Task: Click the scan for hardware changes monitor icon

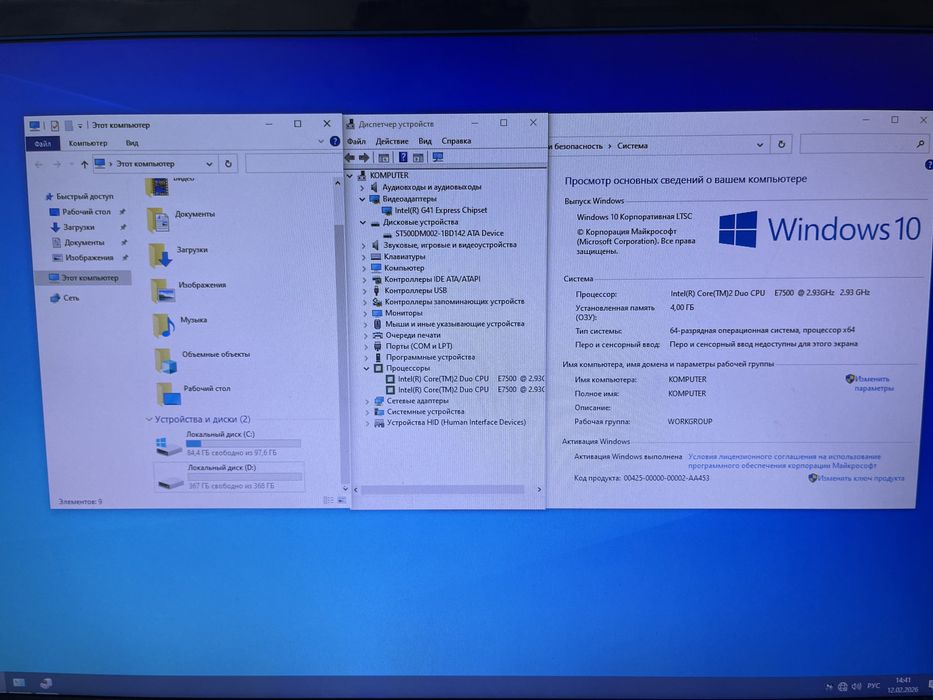Action: [438, 157]
